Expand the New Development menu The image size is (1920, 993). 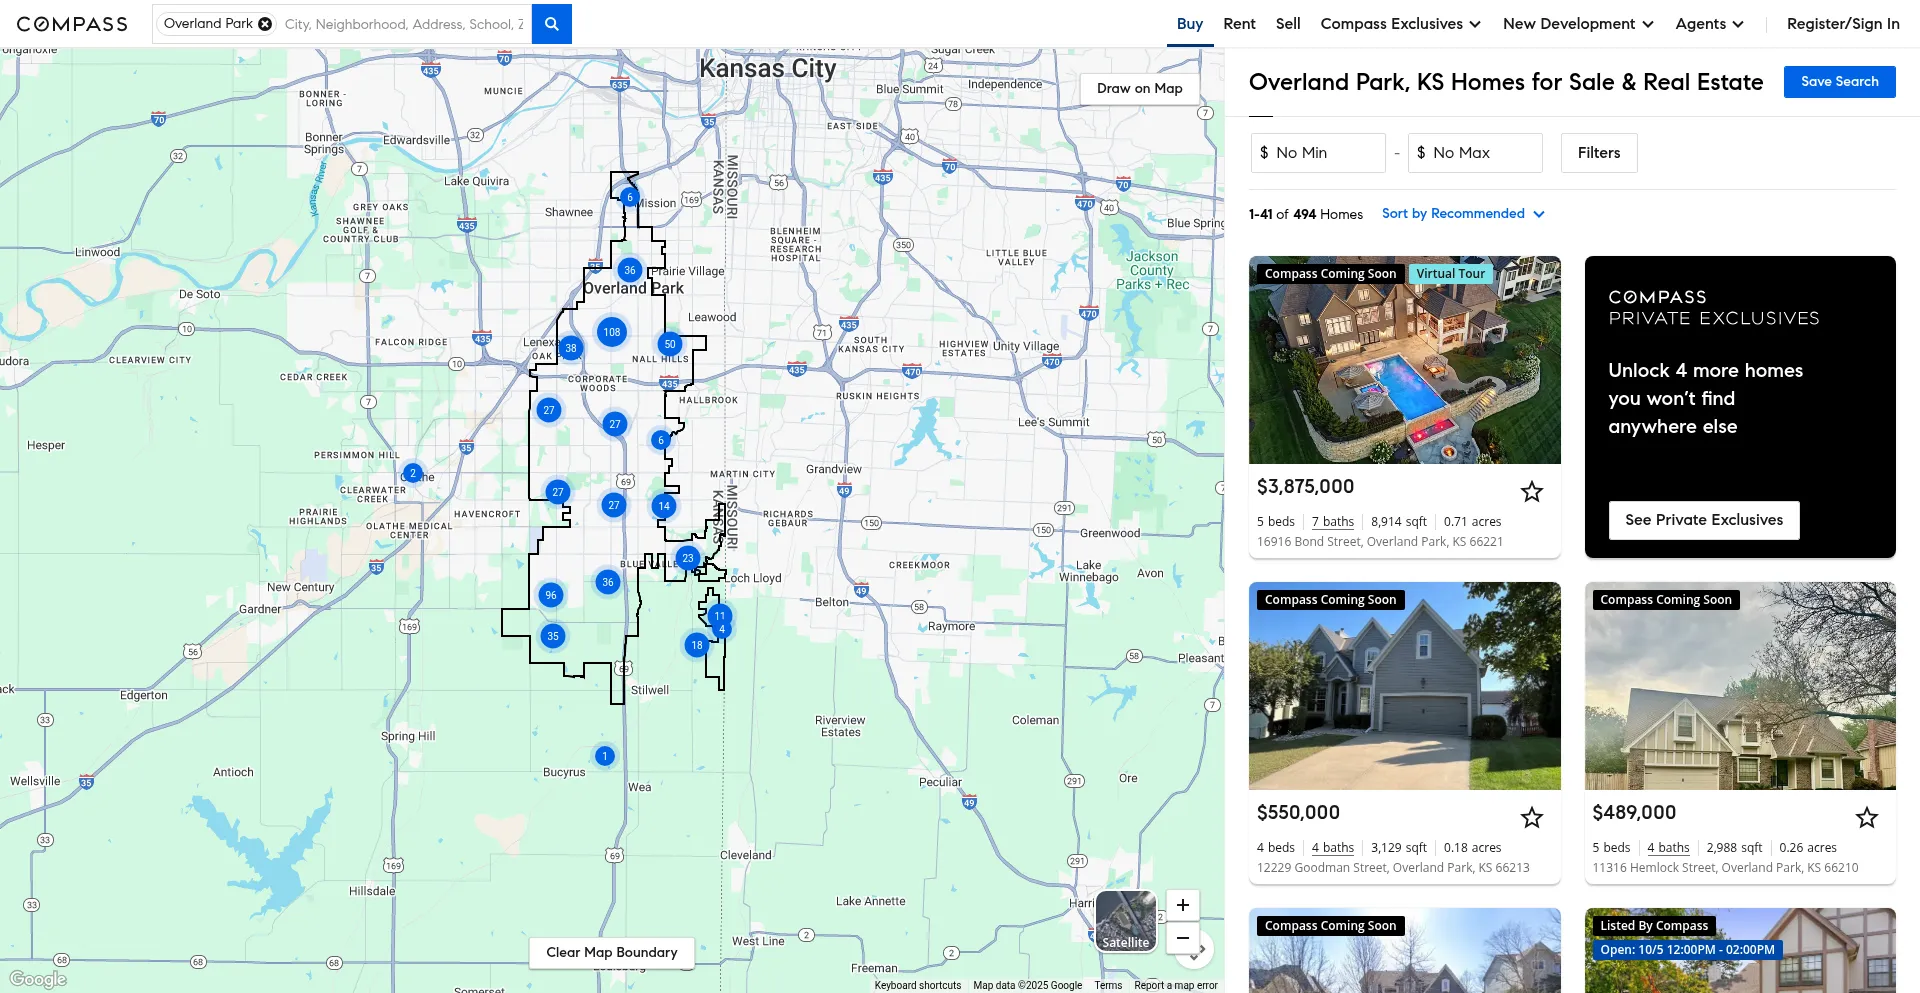(x=1578, y=24)
